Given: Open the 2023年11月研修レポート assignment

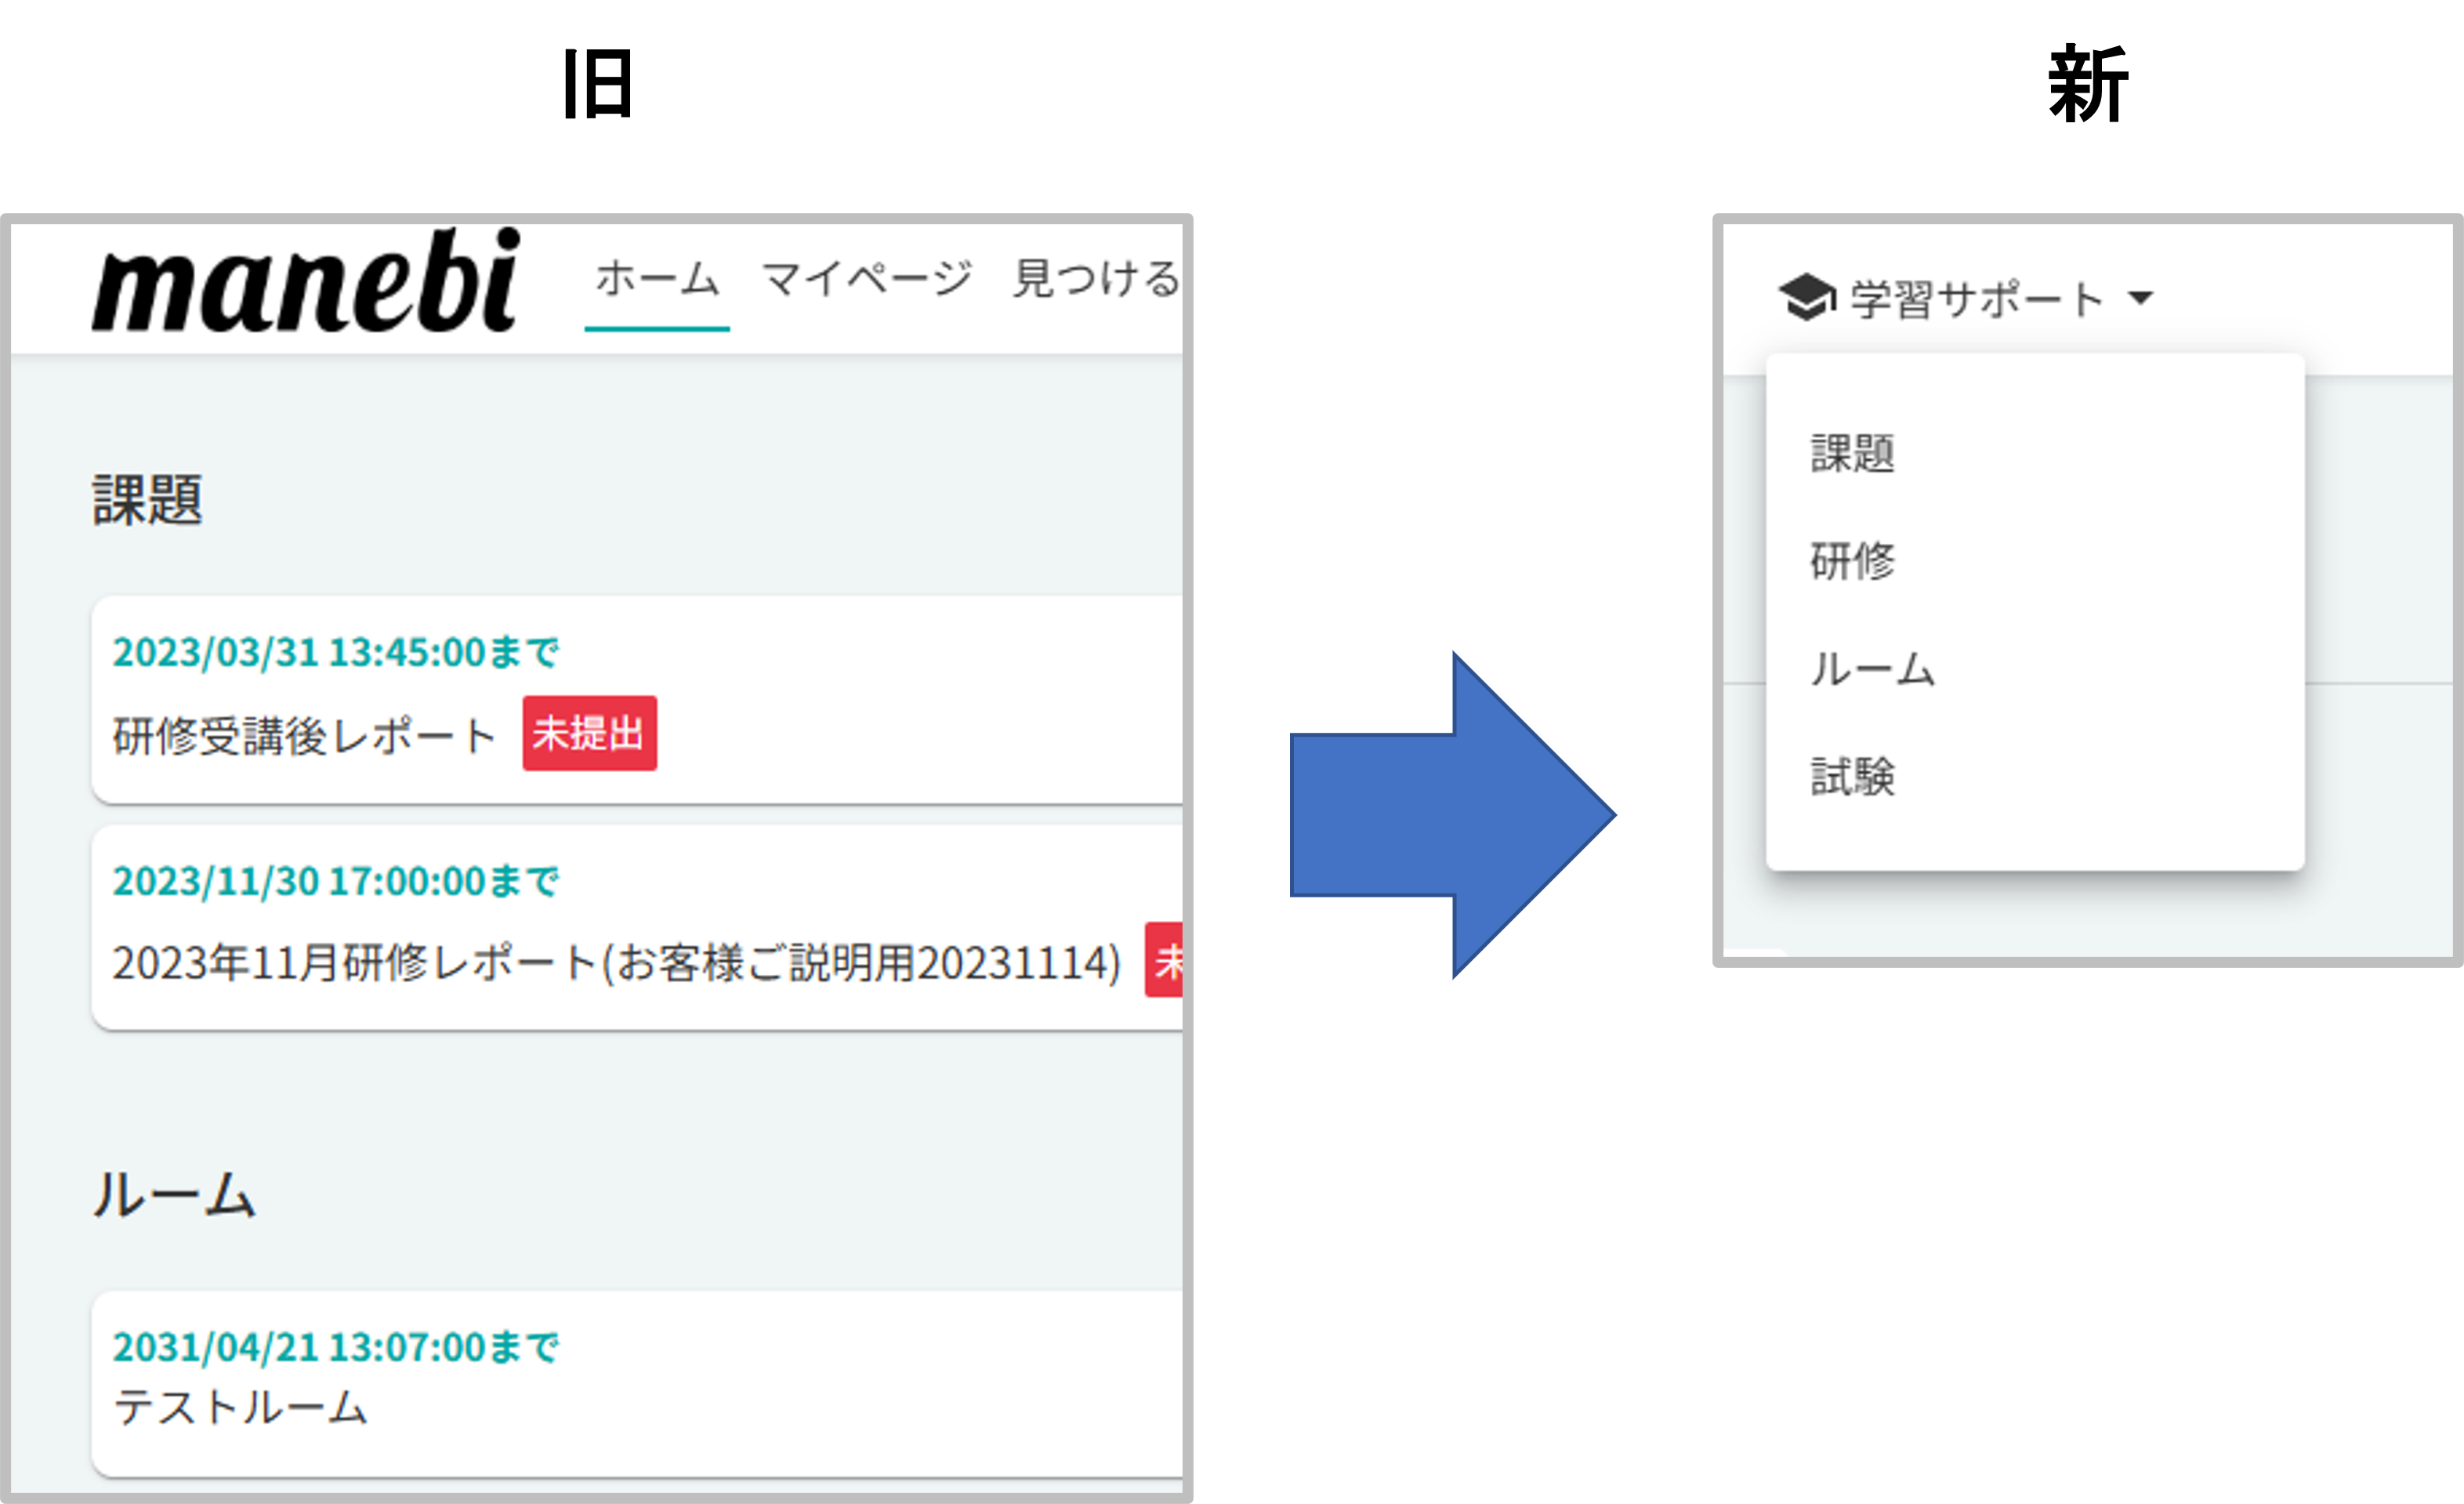Looking at the screenshot, I should pyautogui.click(x=637, y=927).
